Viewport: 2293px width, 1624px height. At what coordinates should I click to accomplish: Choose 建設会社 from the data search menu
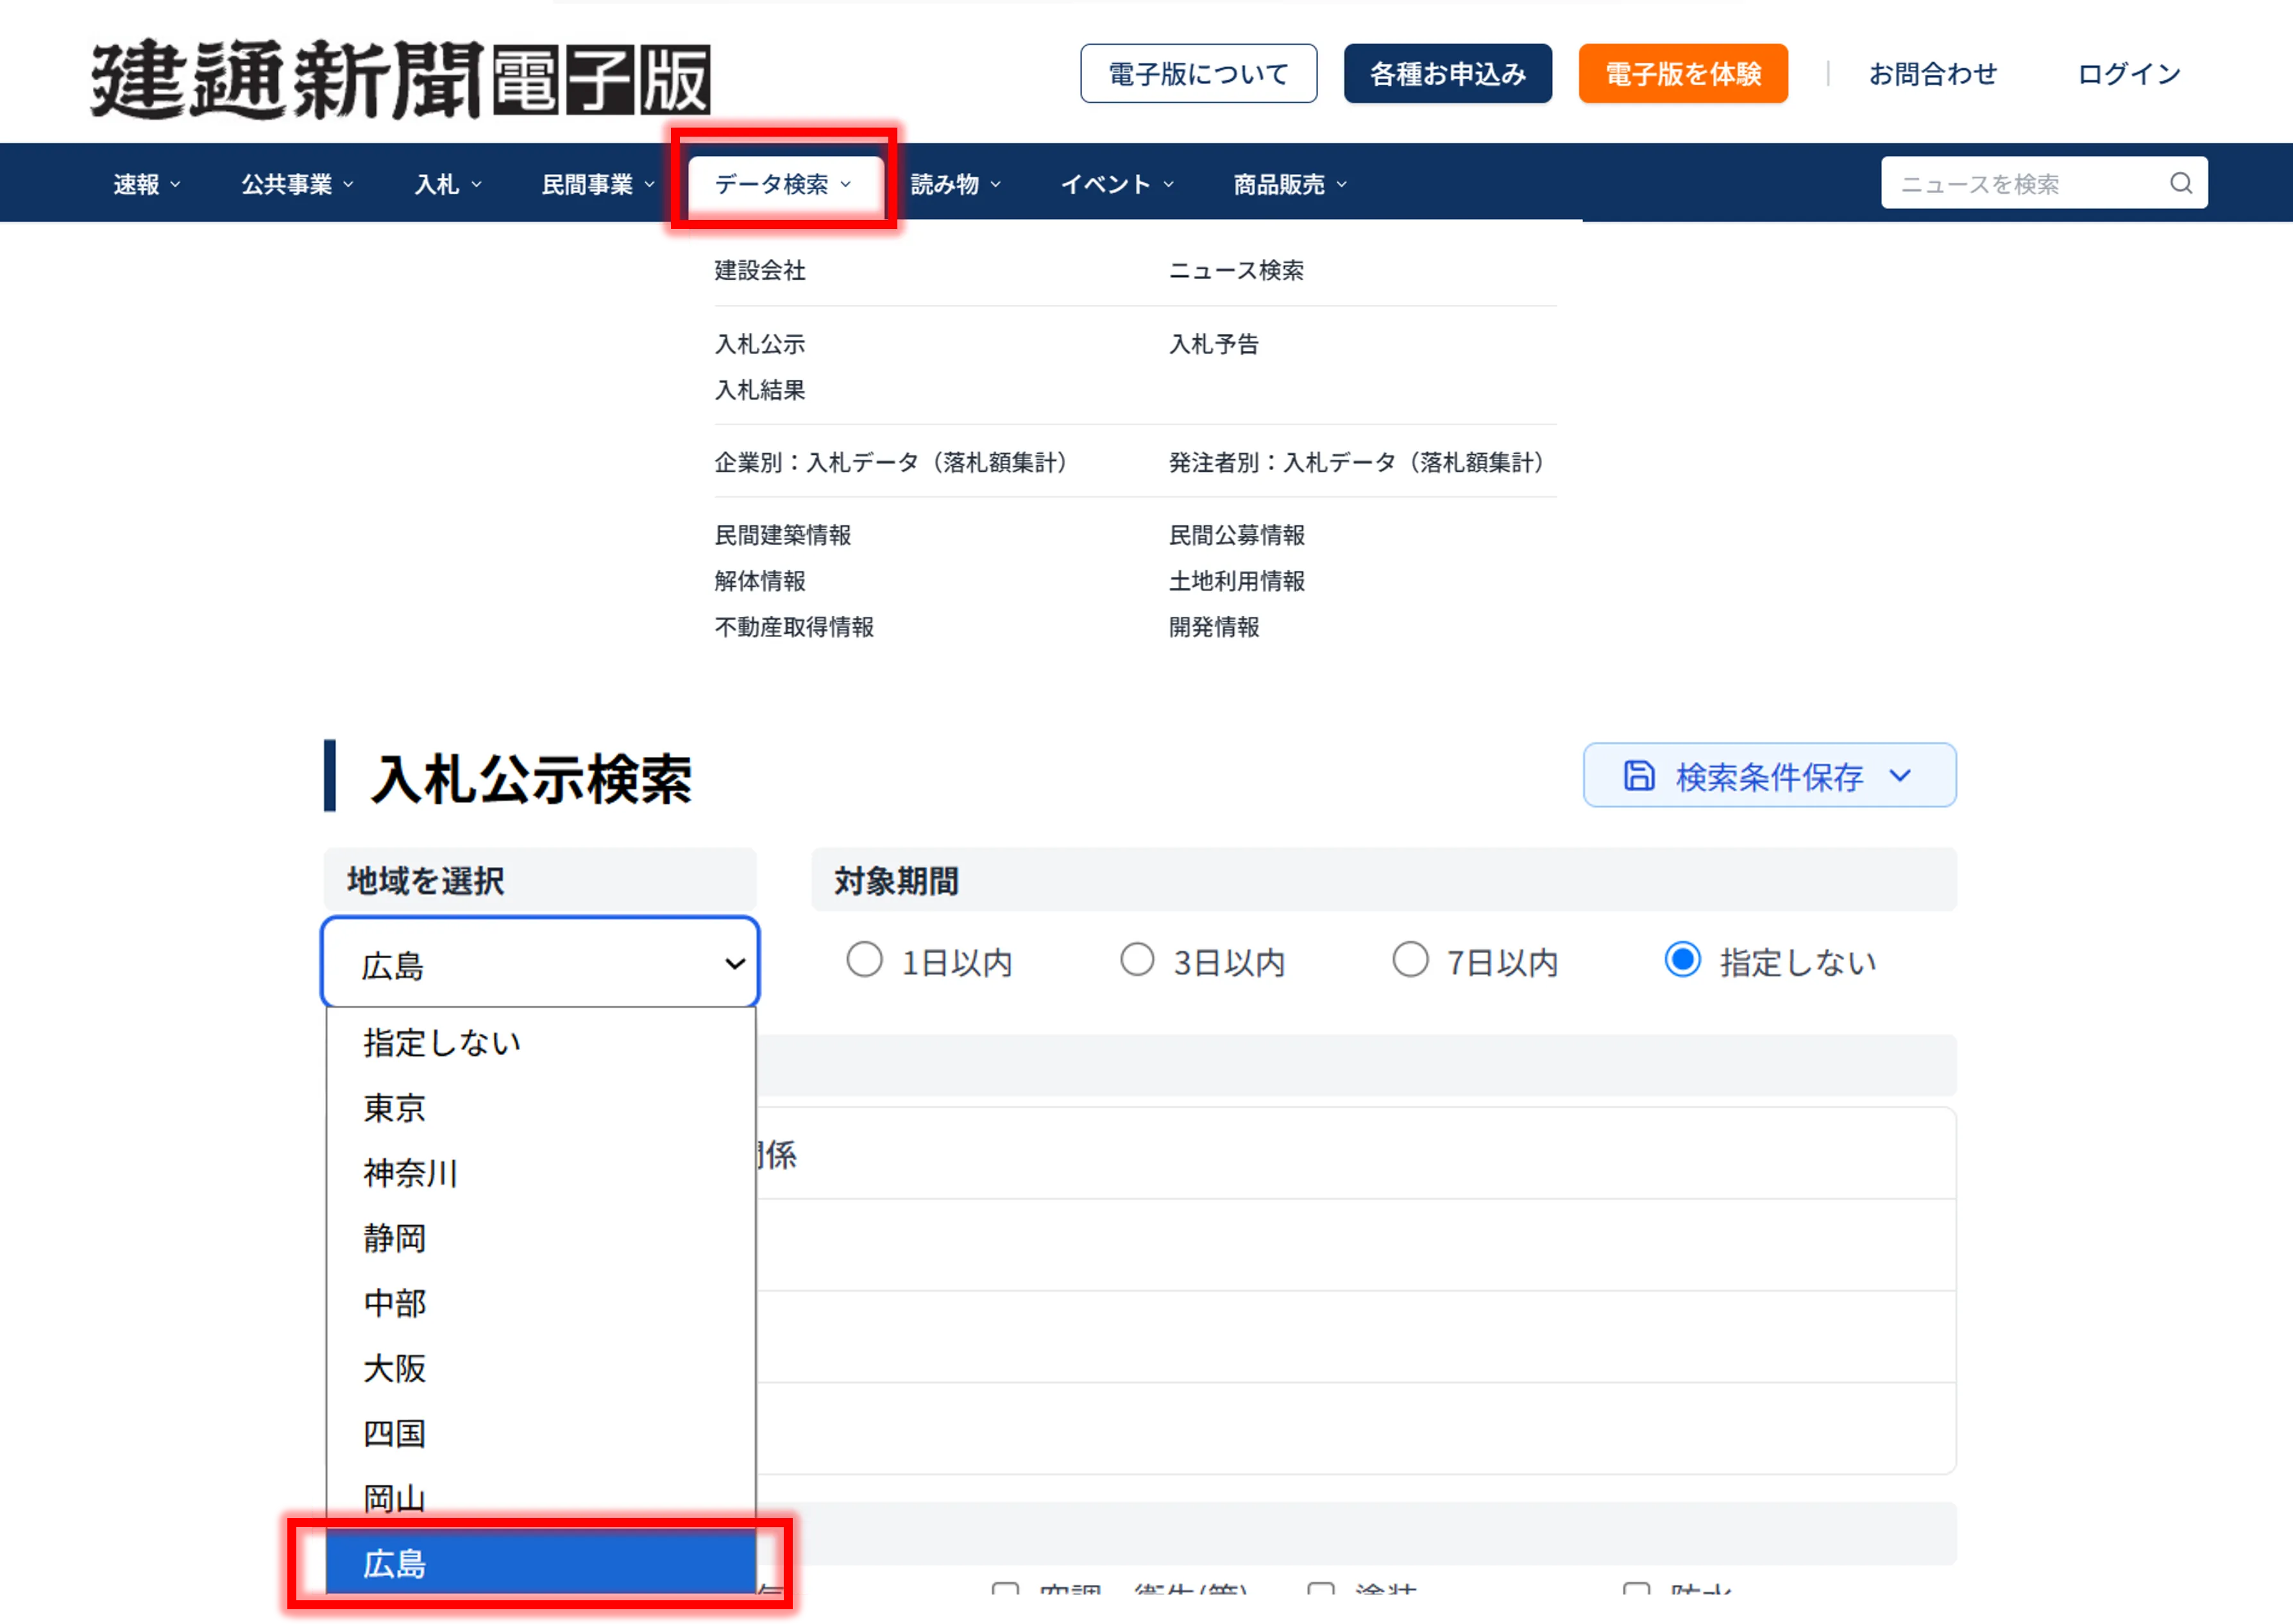tap(760, 270)
